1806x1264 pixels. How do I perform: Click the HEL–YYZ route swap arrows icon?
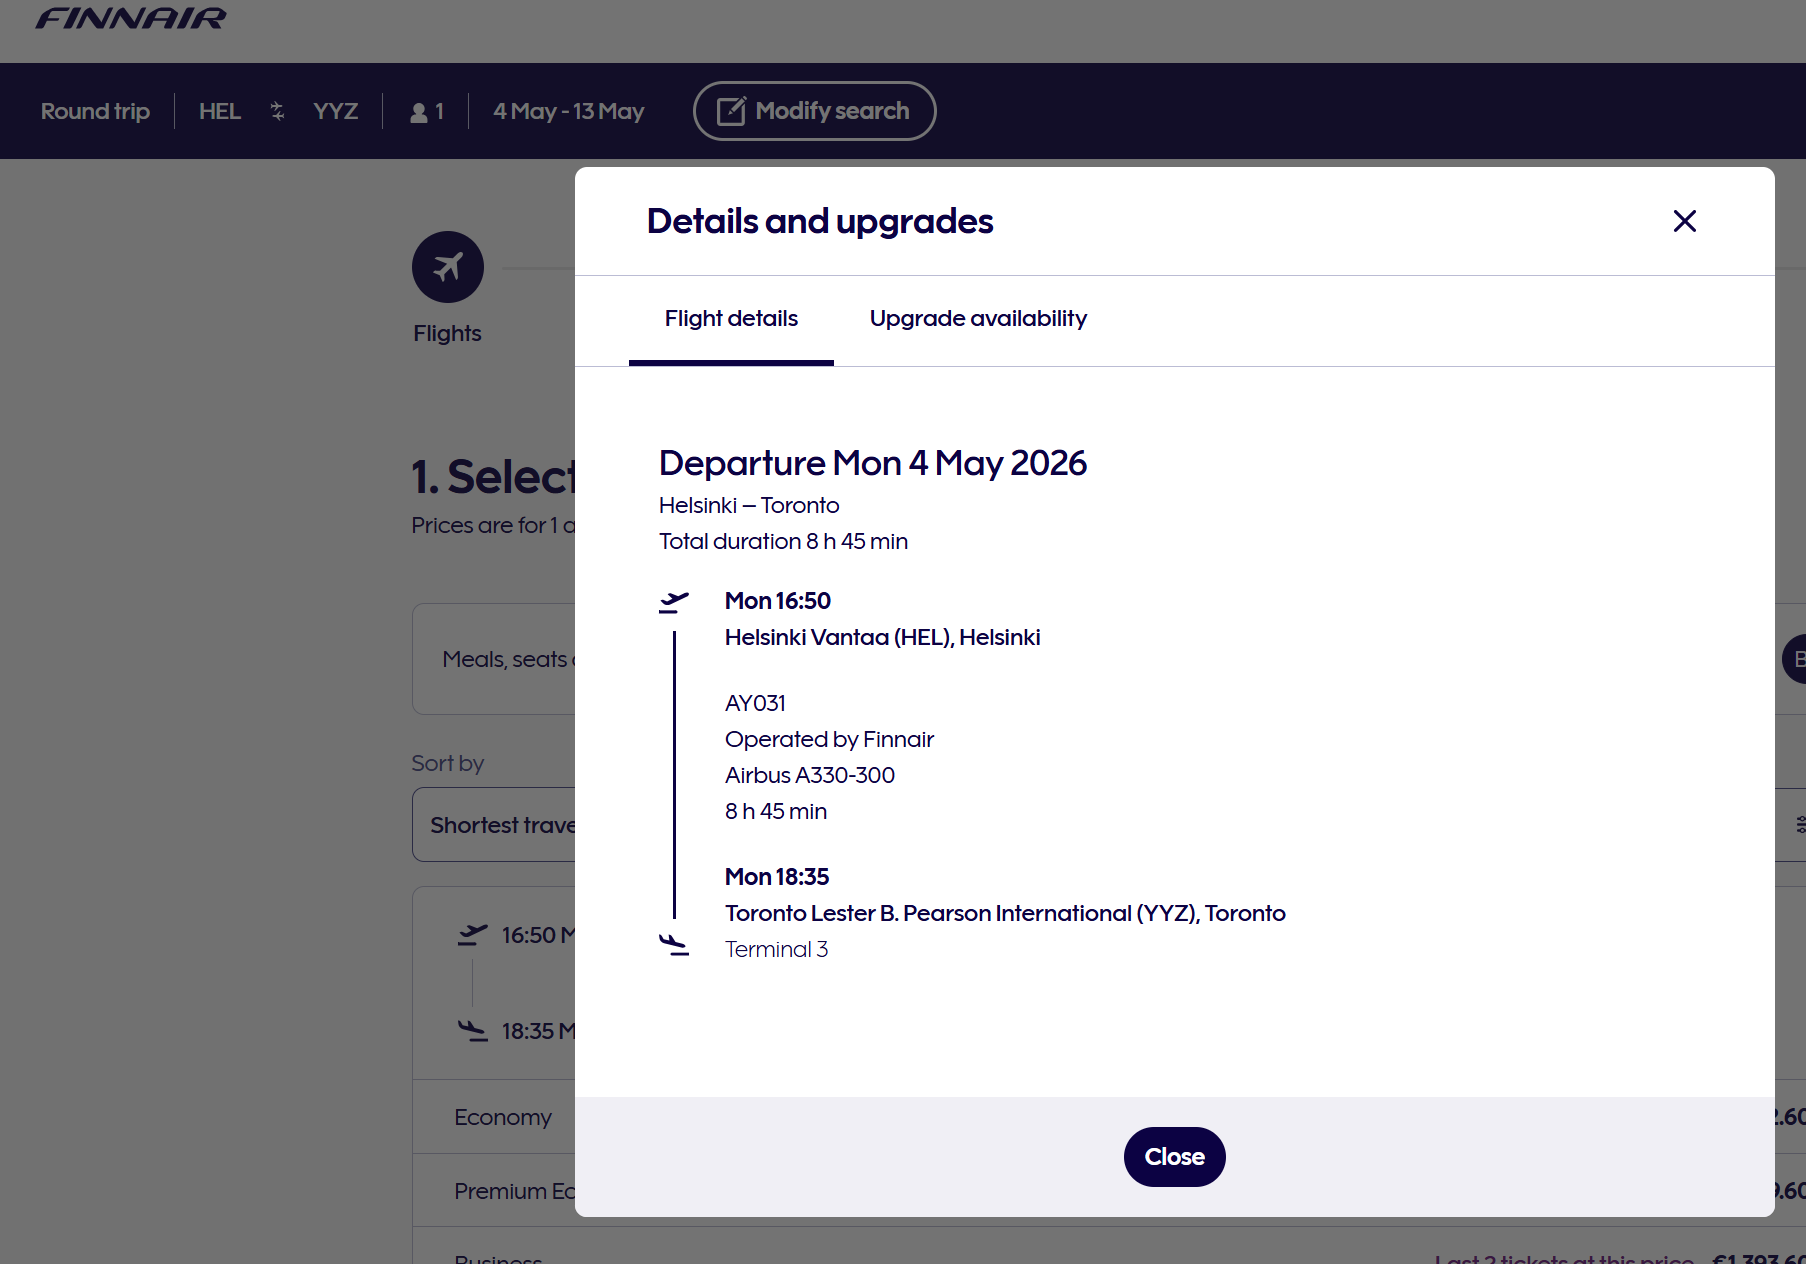(277, 111)
